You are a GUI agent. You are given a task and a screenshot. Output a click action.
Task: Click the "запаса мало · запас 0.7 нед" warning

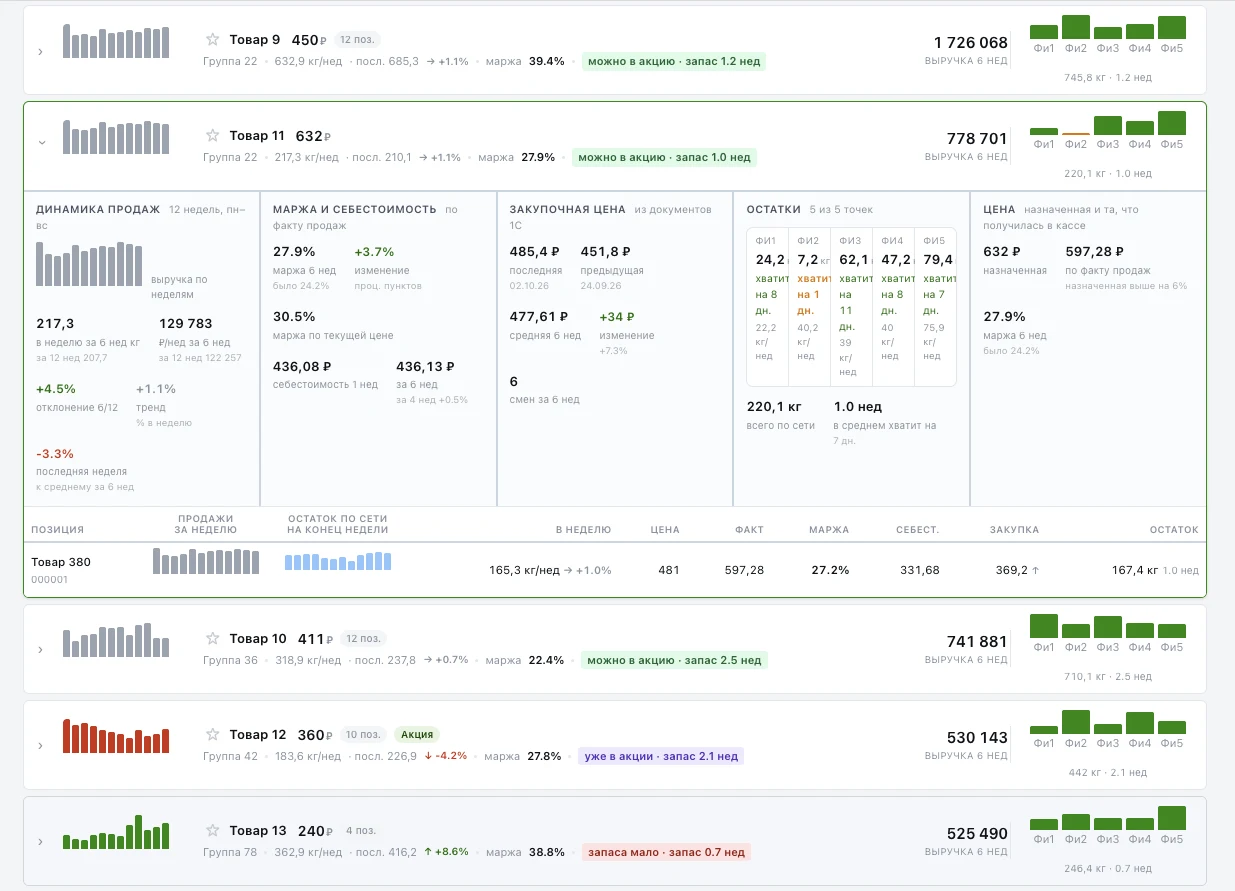coord(666,852)
